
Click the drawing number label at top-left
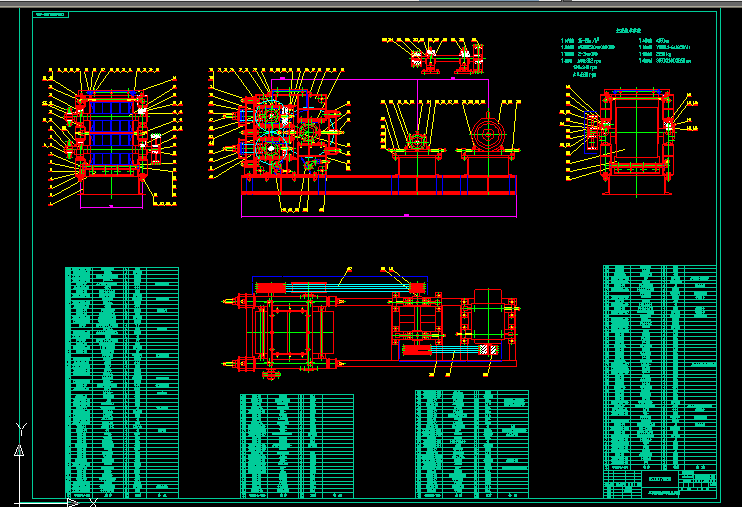[x=51, y=17]
